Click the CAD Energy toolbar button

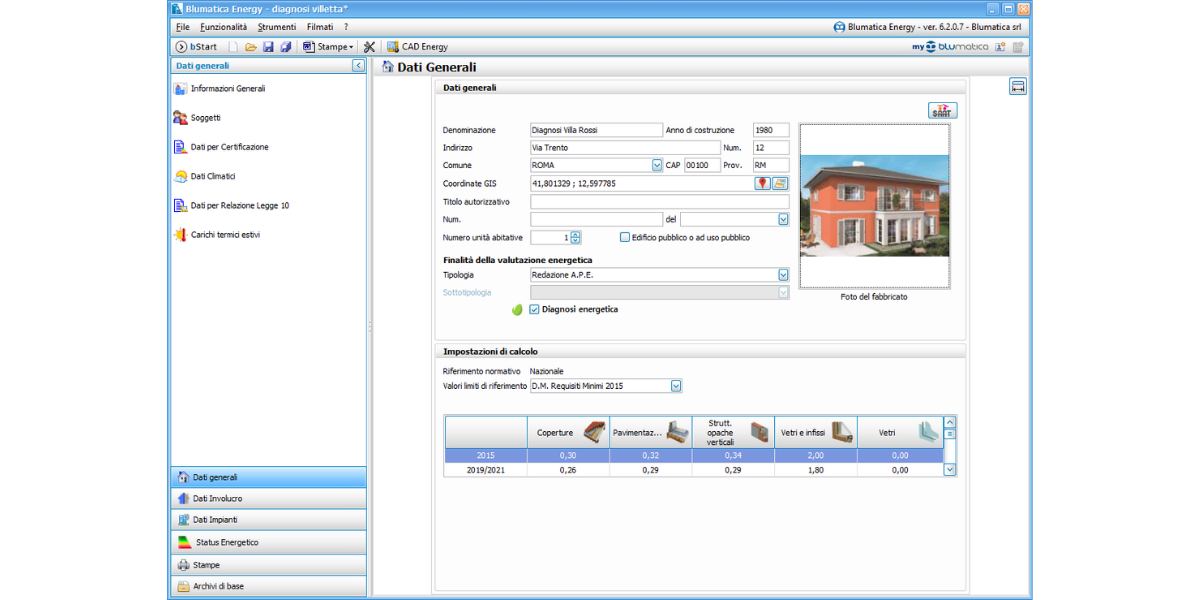click(x=417, y=47)
